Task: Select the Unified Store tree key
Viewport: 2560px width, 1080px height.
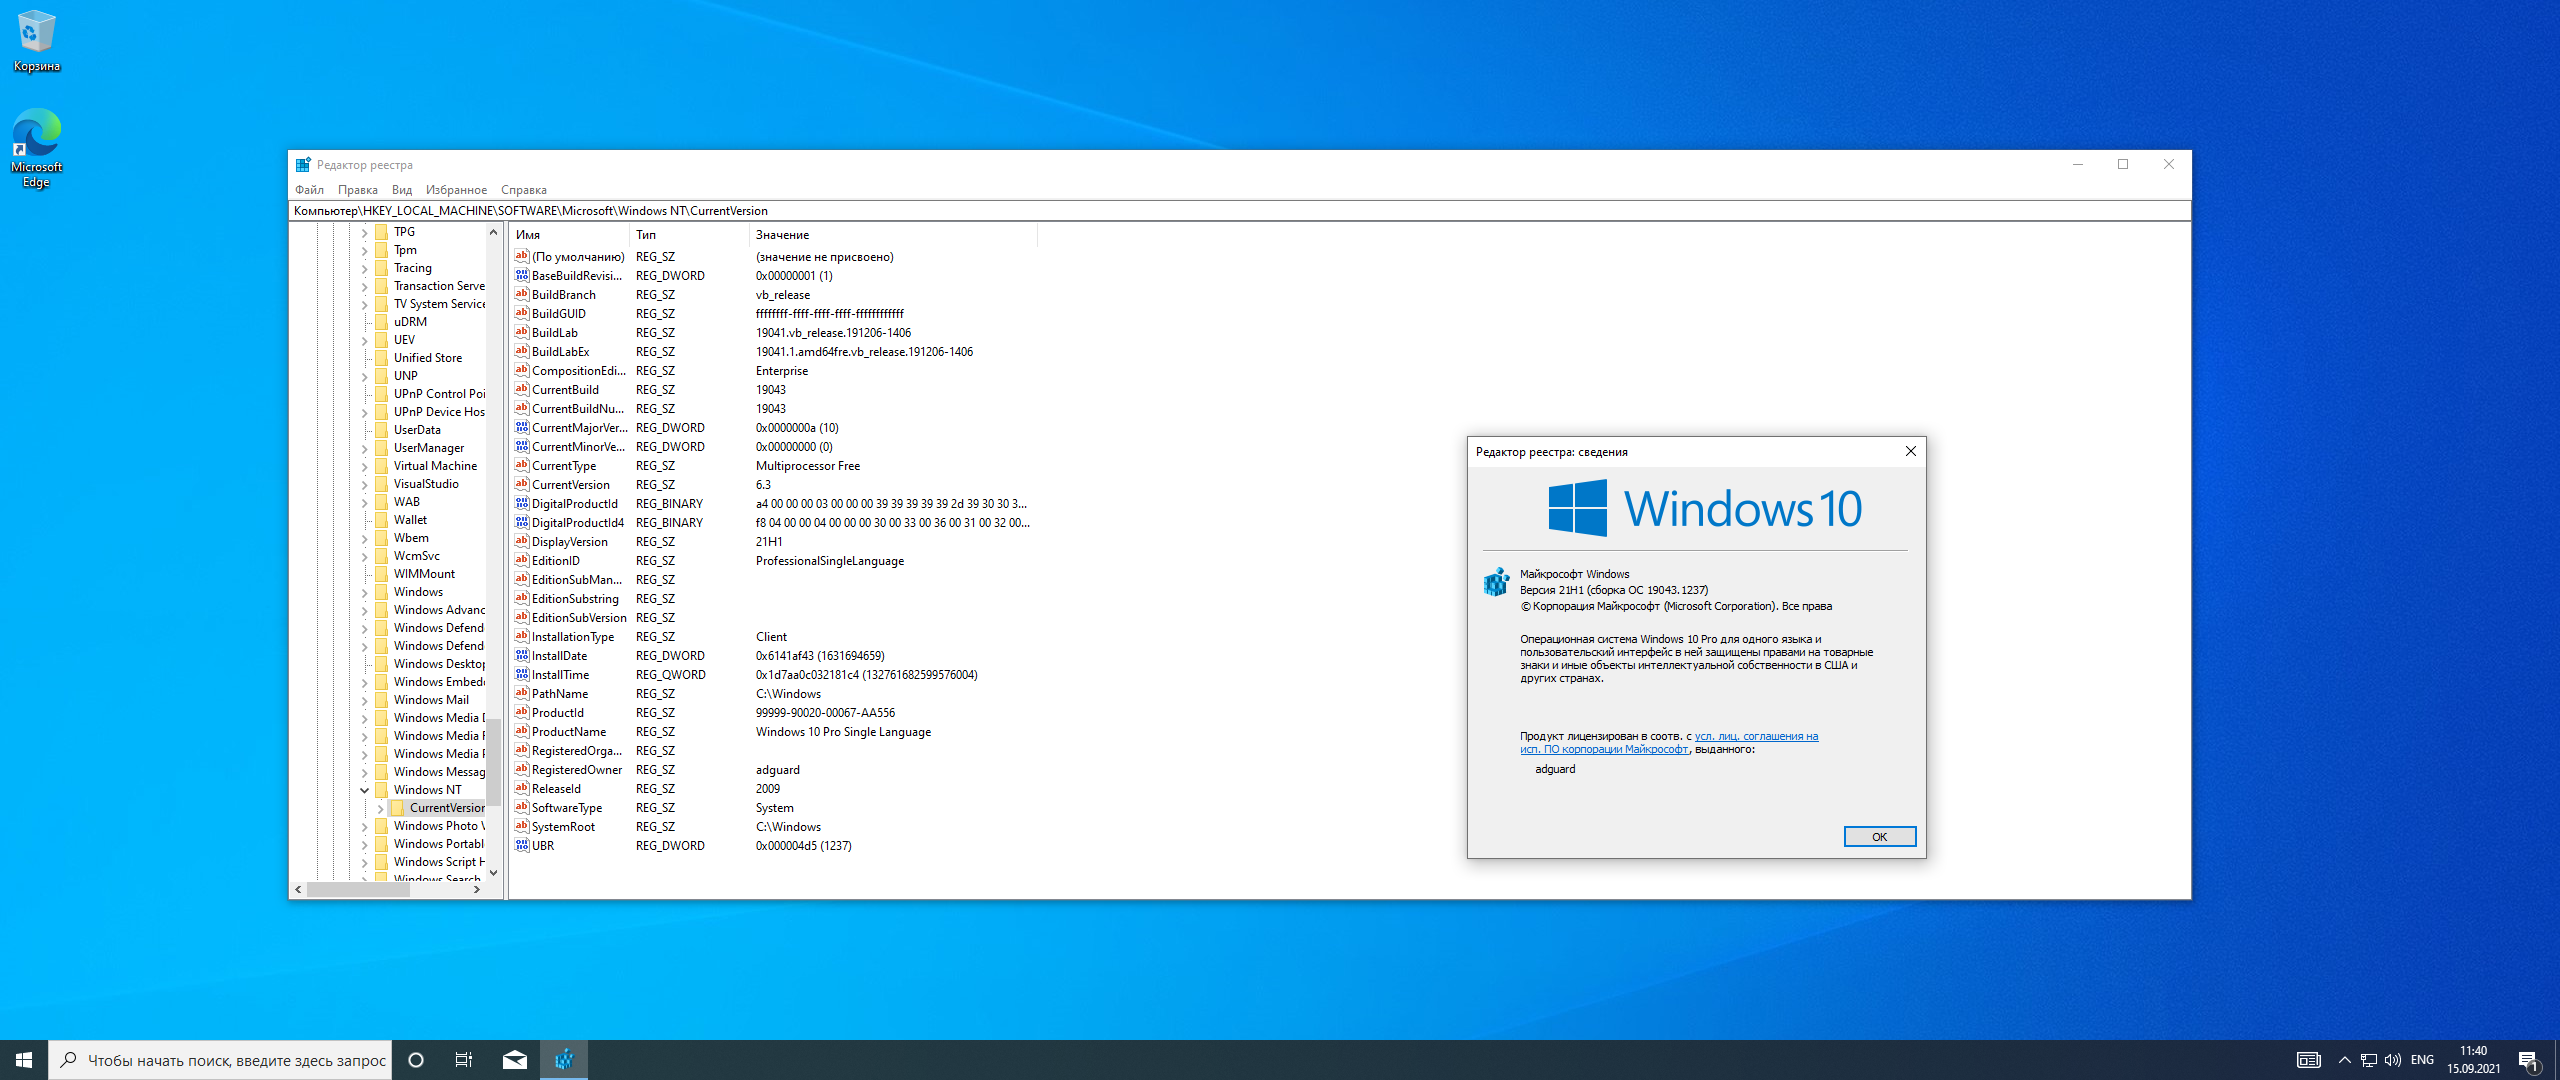Action: pyautogui.click(x=427, y=358)
